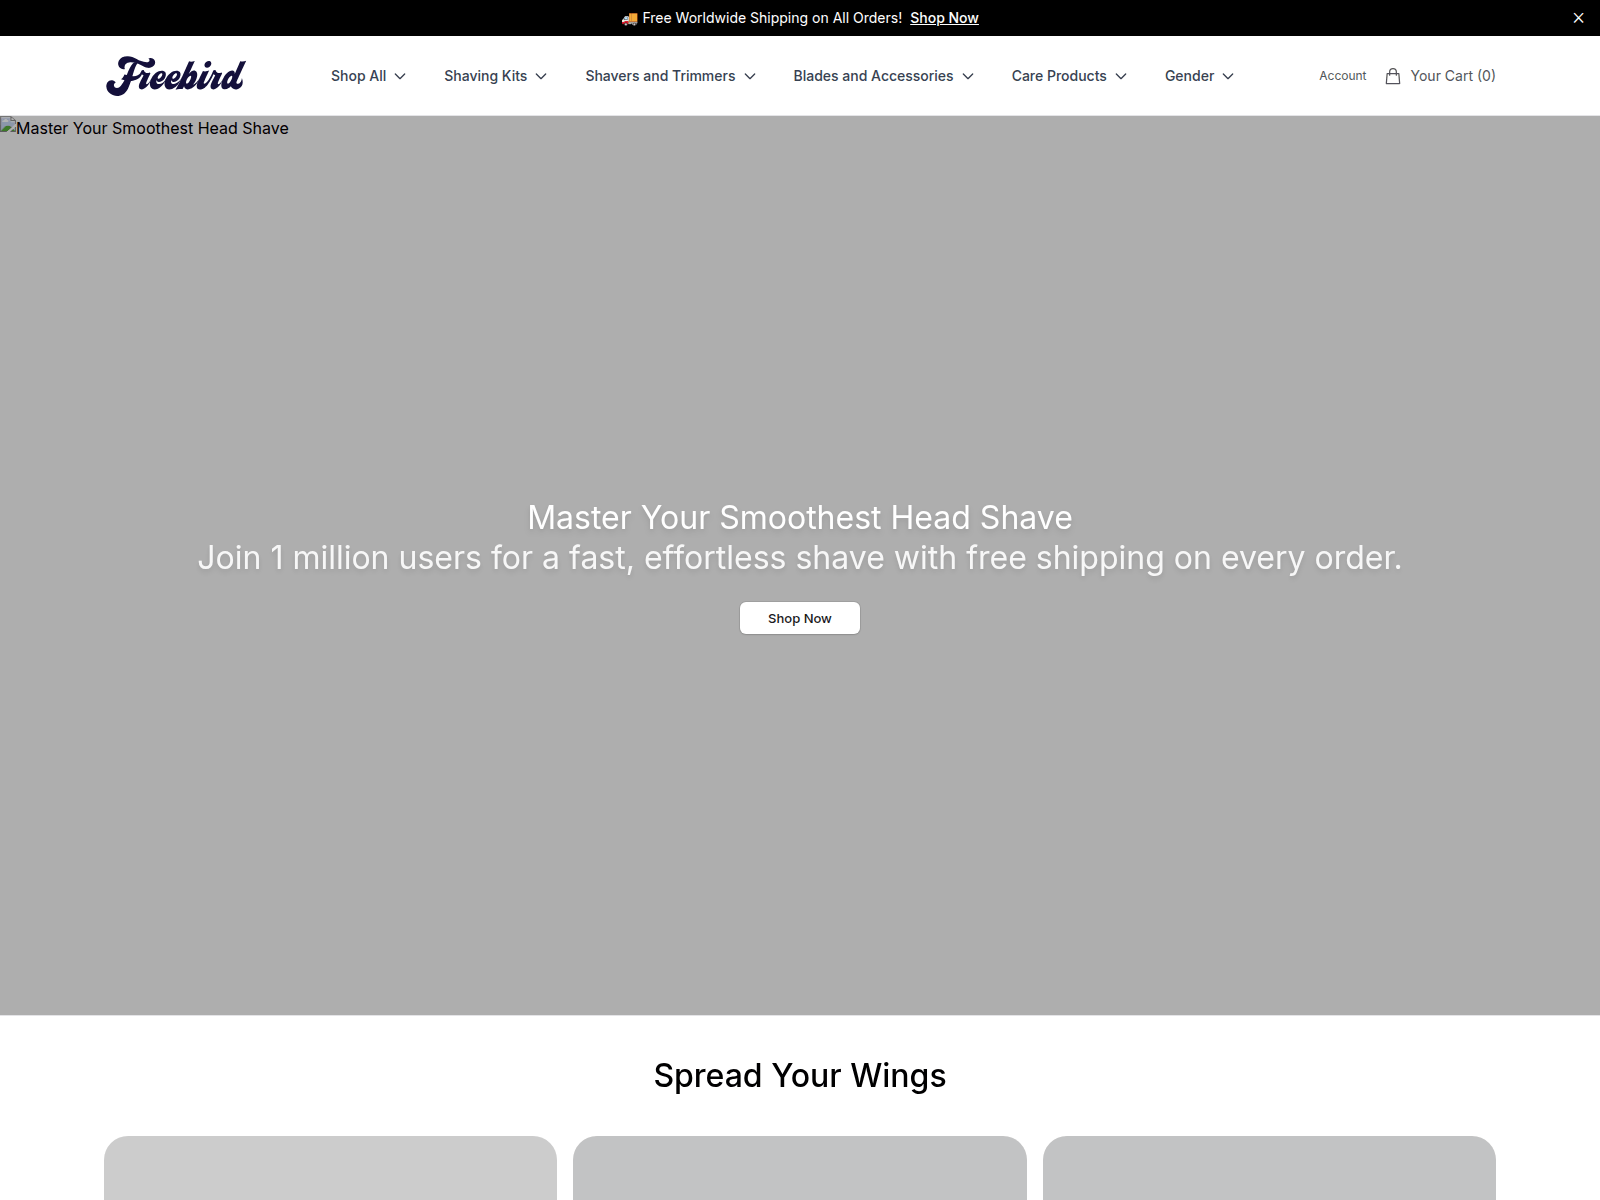Click the broken hero image icon

8,126
